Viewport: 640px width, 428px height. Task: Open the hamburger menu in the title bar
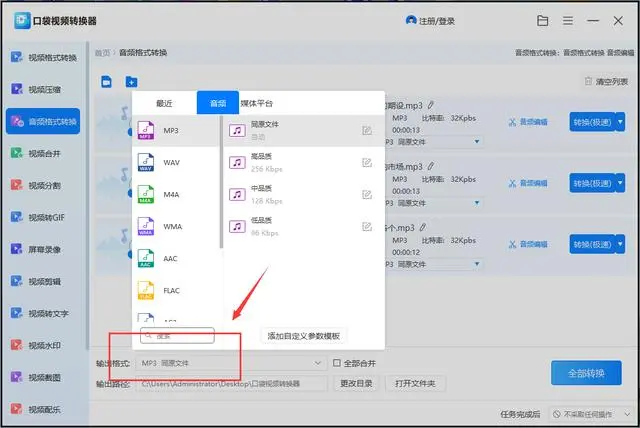click(568, 20)
